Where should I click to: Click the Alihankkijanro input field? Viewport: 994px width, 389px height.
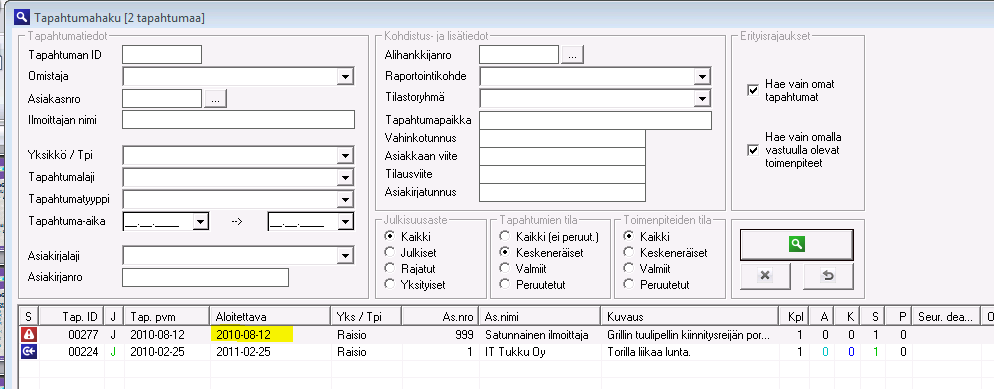click(519, 55)
